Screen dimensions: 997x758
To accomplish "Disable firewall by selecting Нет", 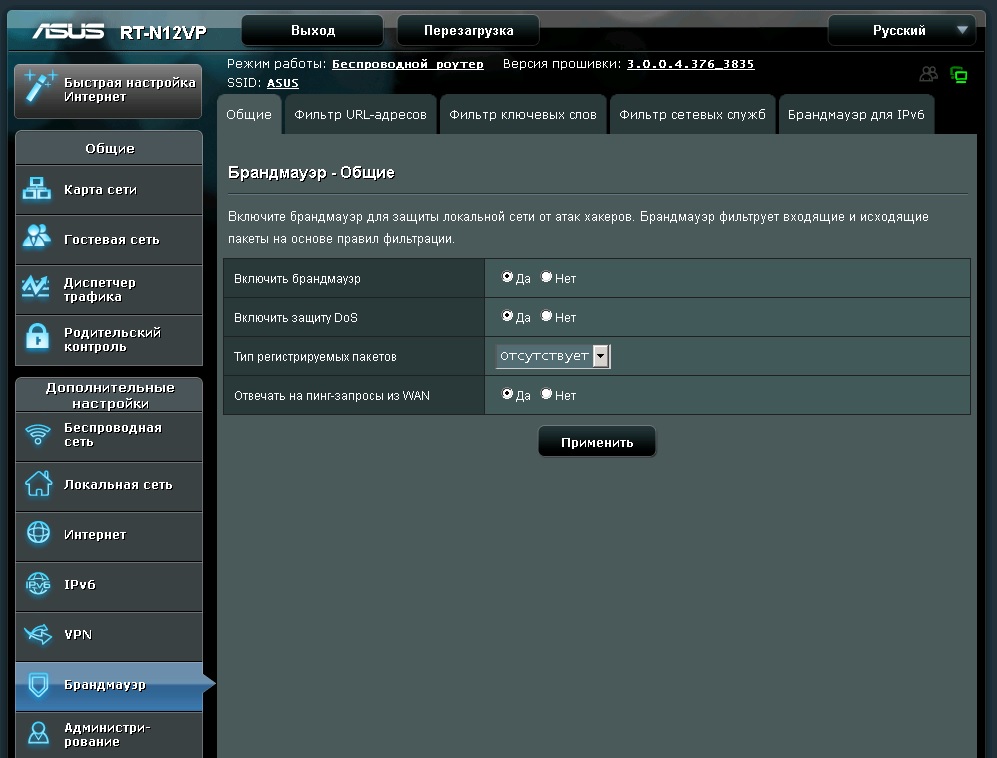I will pos(546,277).
